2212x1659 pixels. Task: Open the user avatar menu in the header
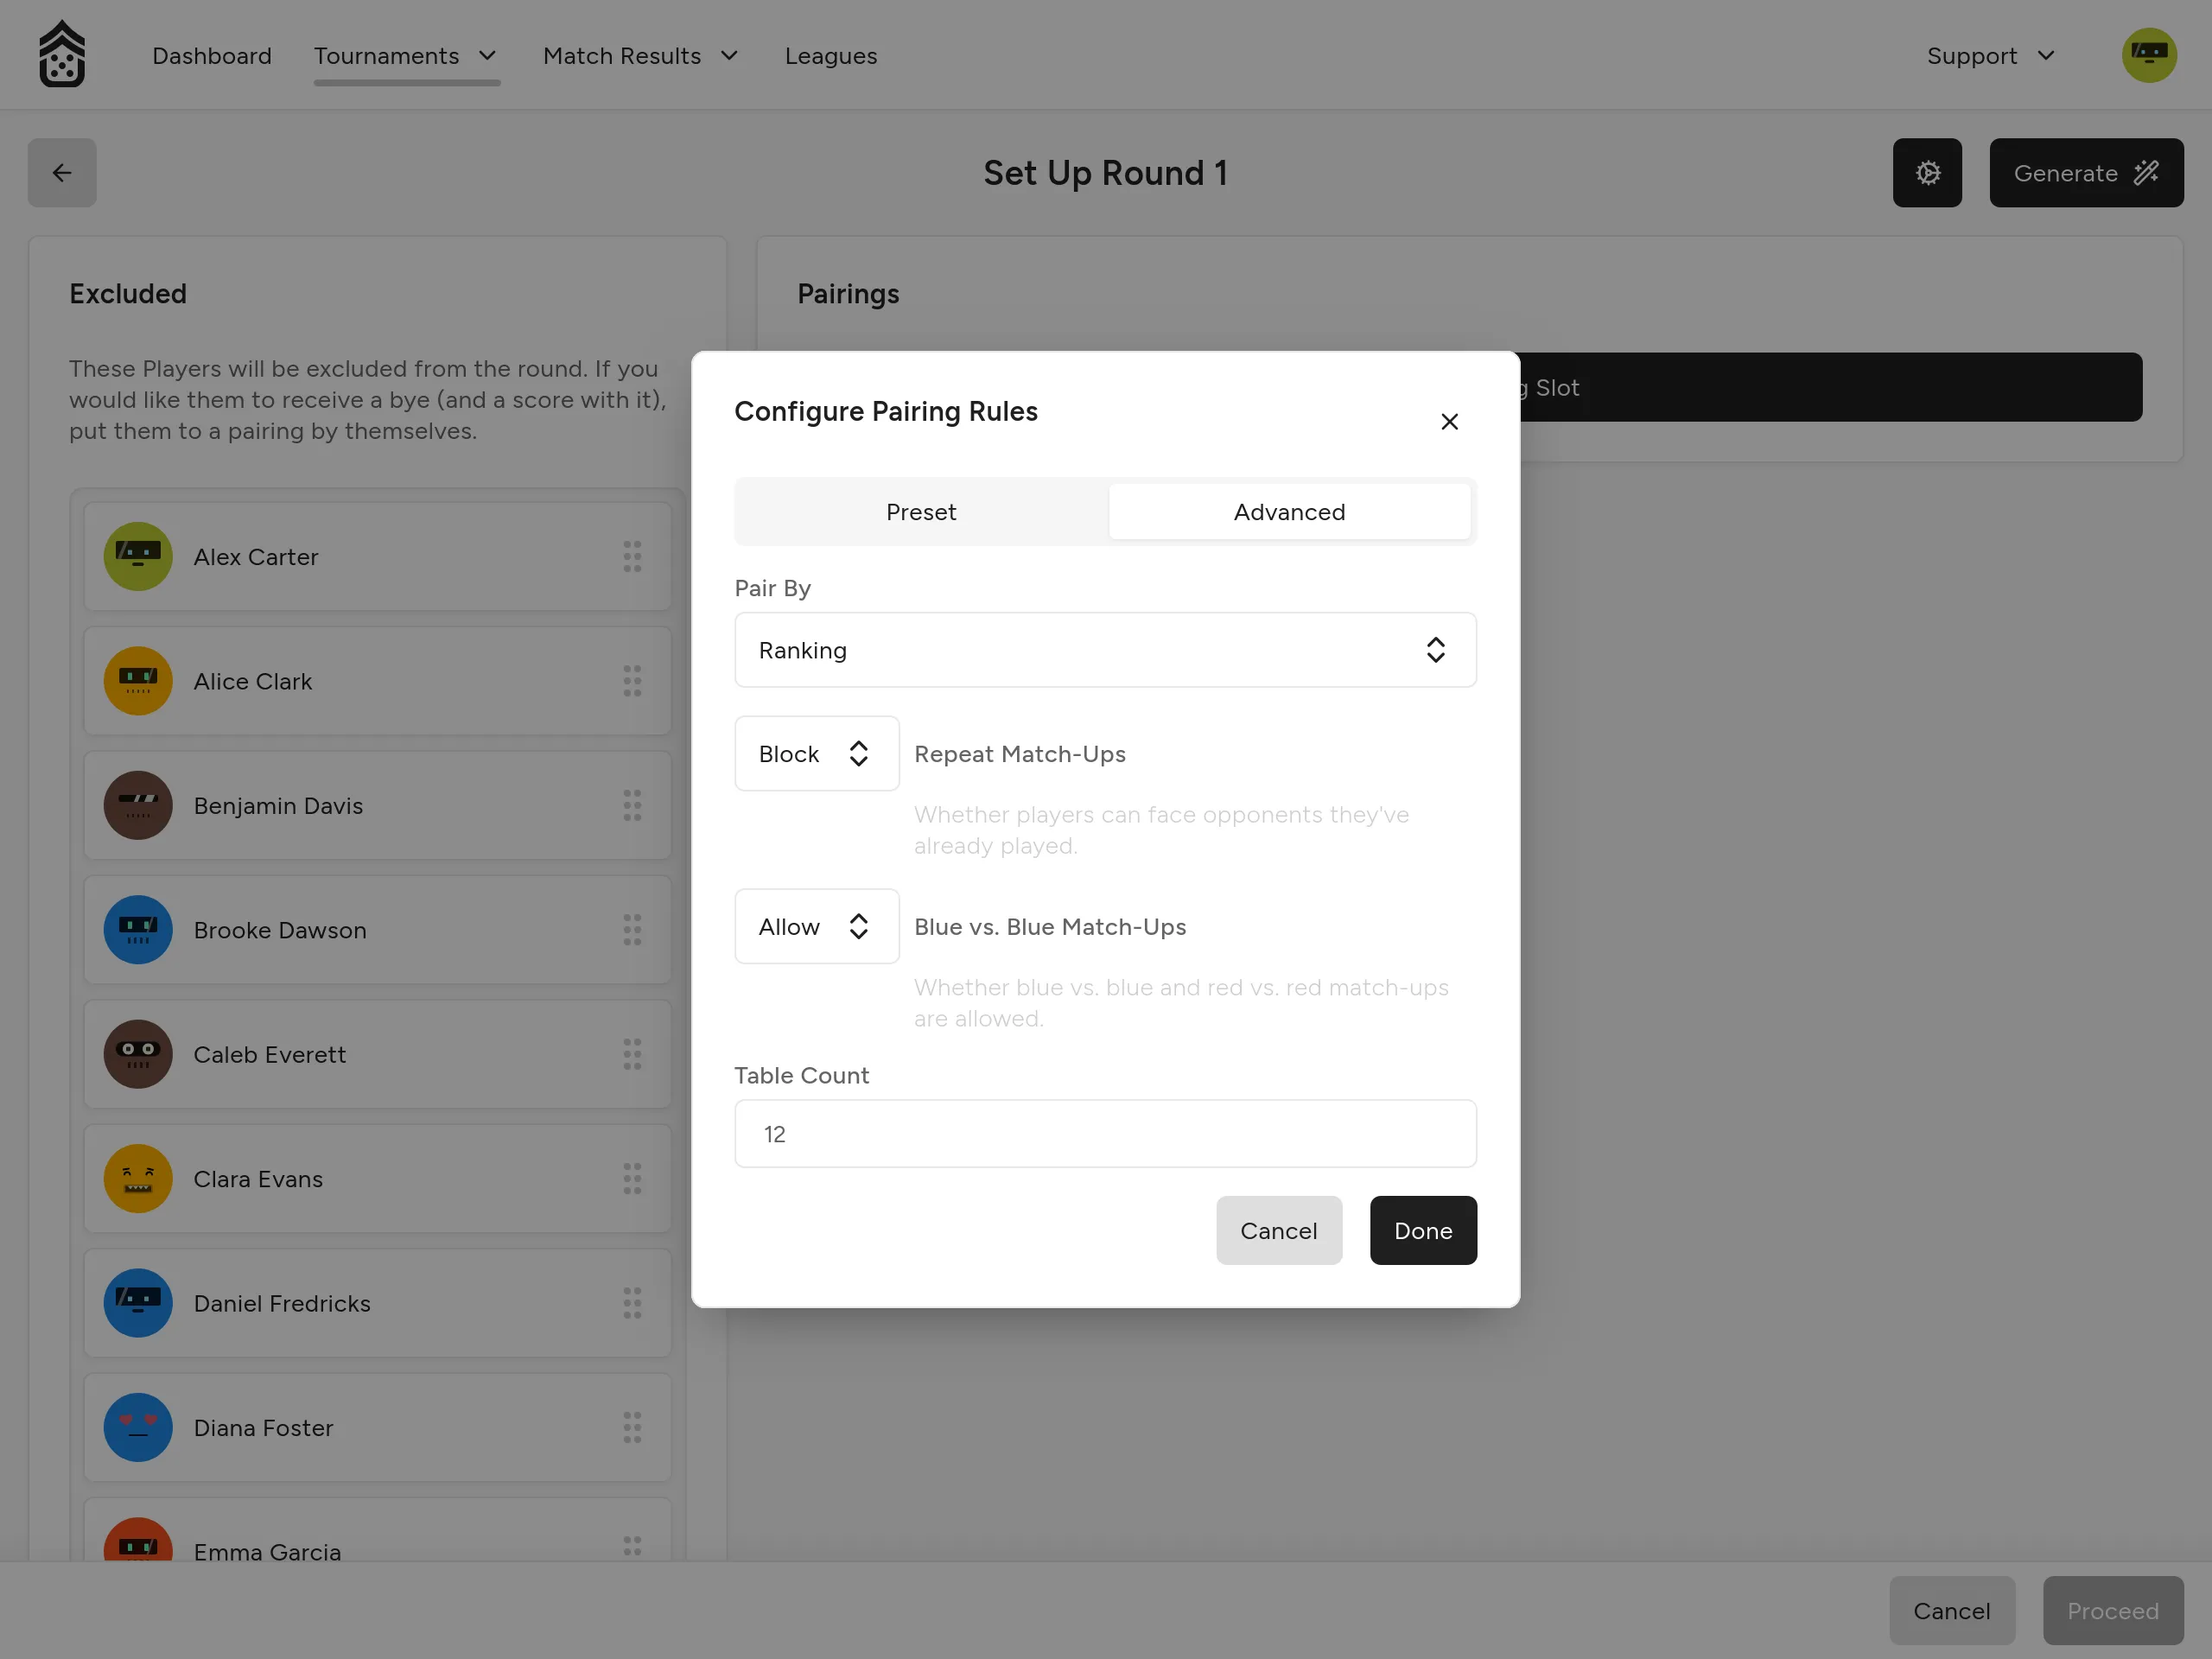pos(2149,55)
